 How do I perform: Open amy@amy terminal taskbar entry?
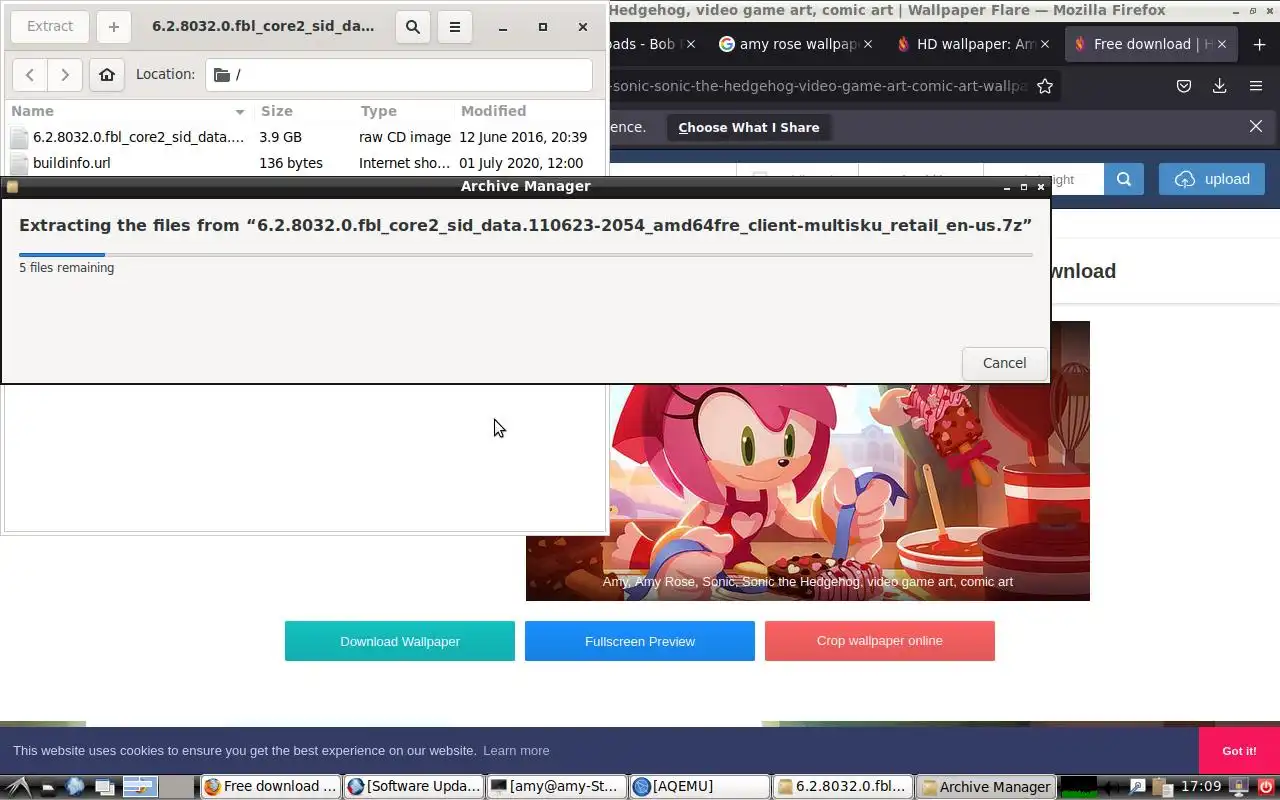557,787
